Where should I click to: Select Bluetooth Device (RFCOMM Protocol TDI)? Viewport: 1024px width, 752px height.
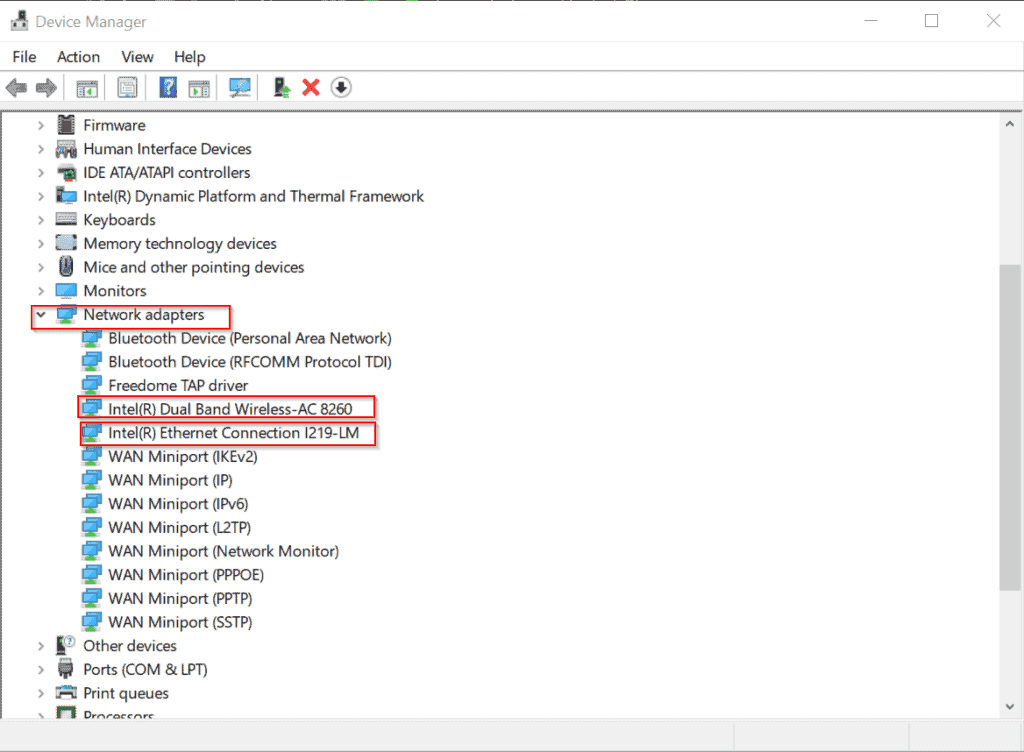point(249,362)
